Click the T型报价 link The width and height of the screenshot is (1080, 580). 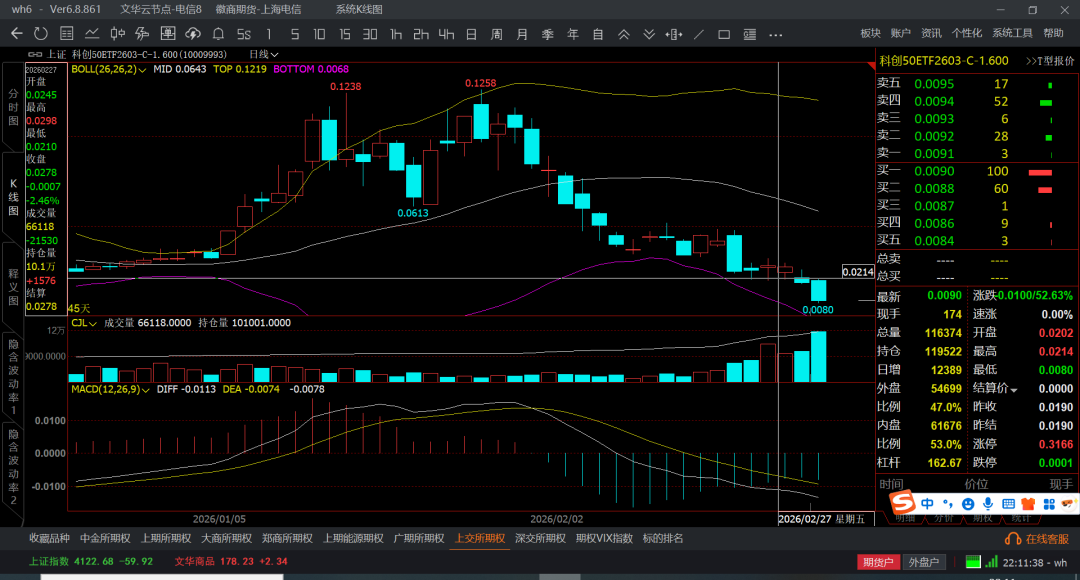click(x=1048, y=60)
